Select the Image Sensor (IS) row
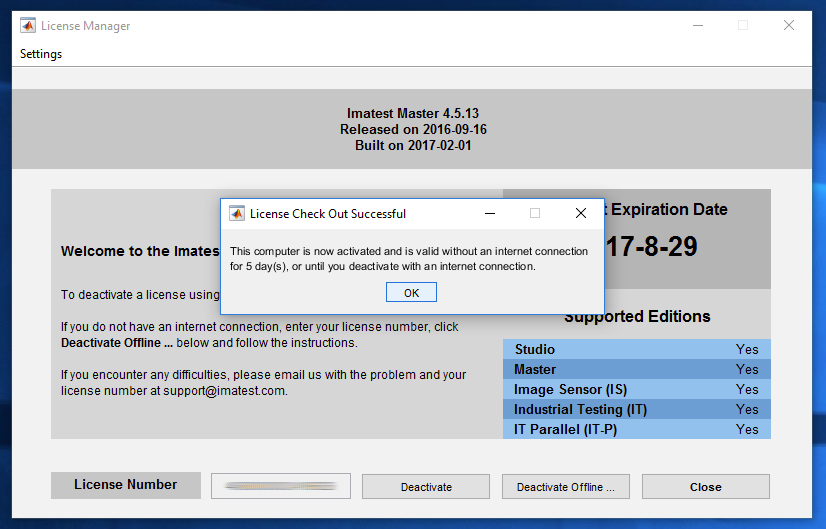 click(x=636, y=389)
